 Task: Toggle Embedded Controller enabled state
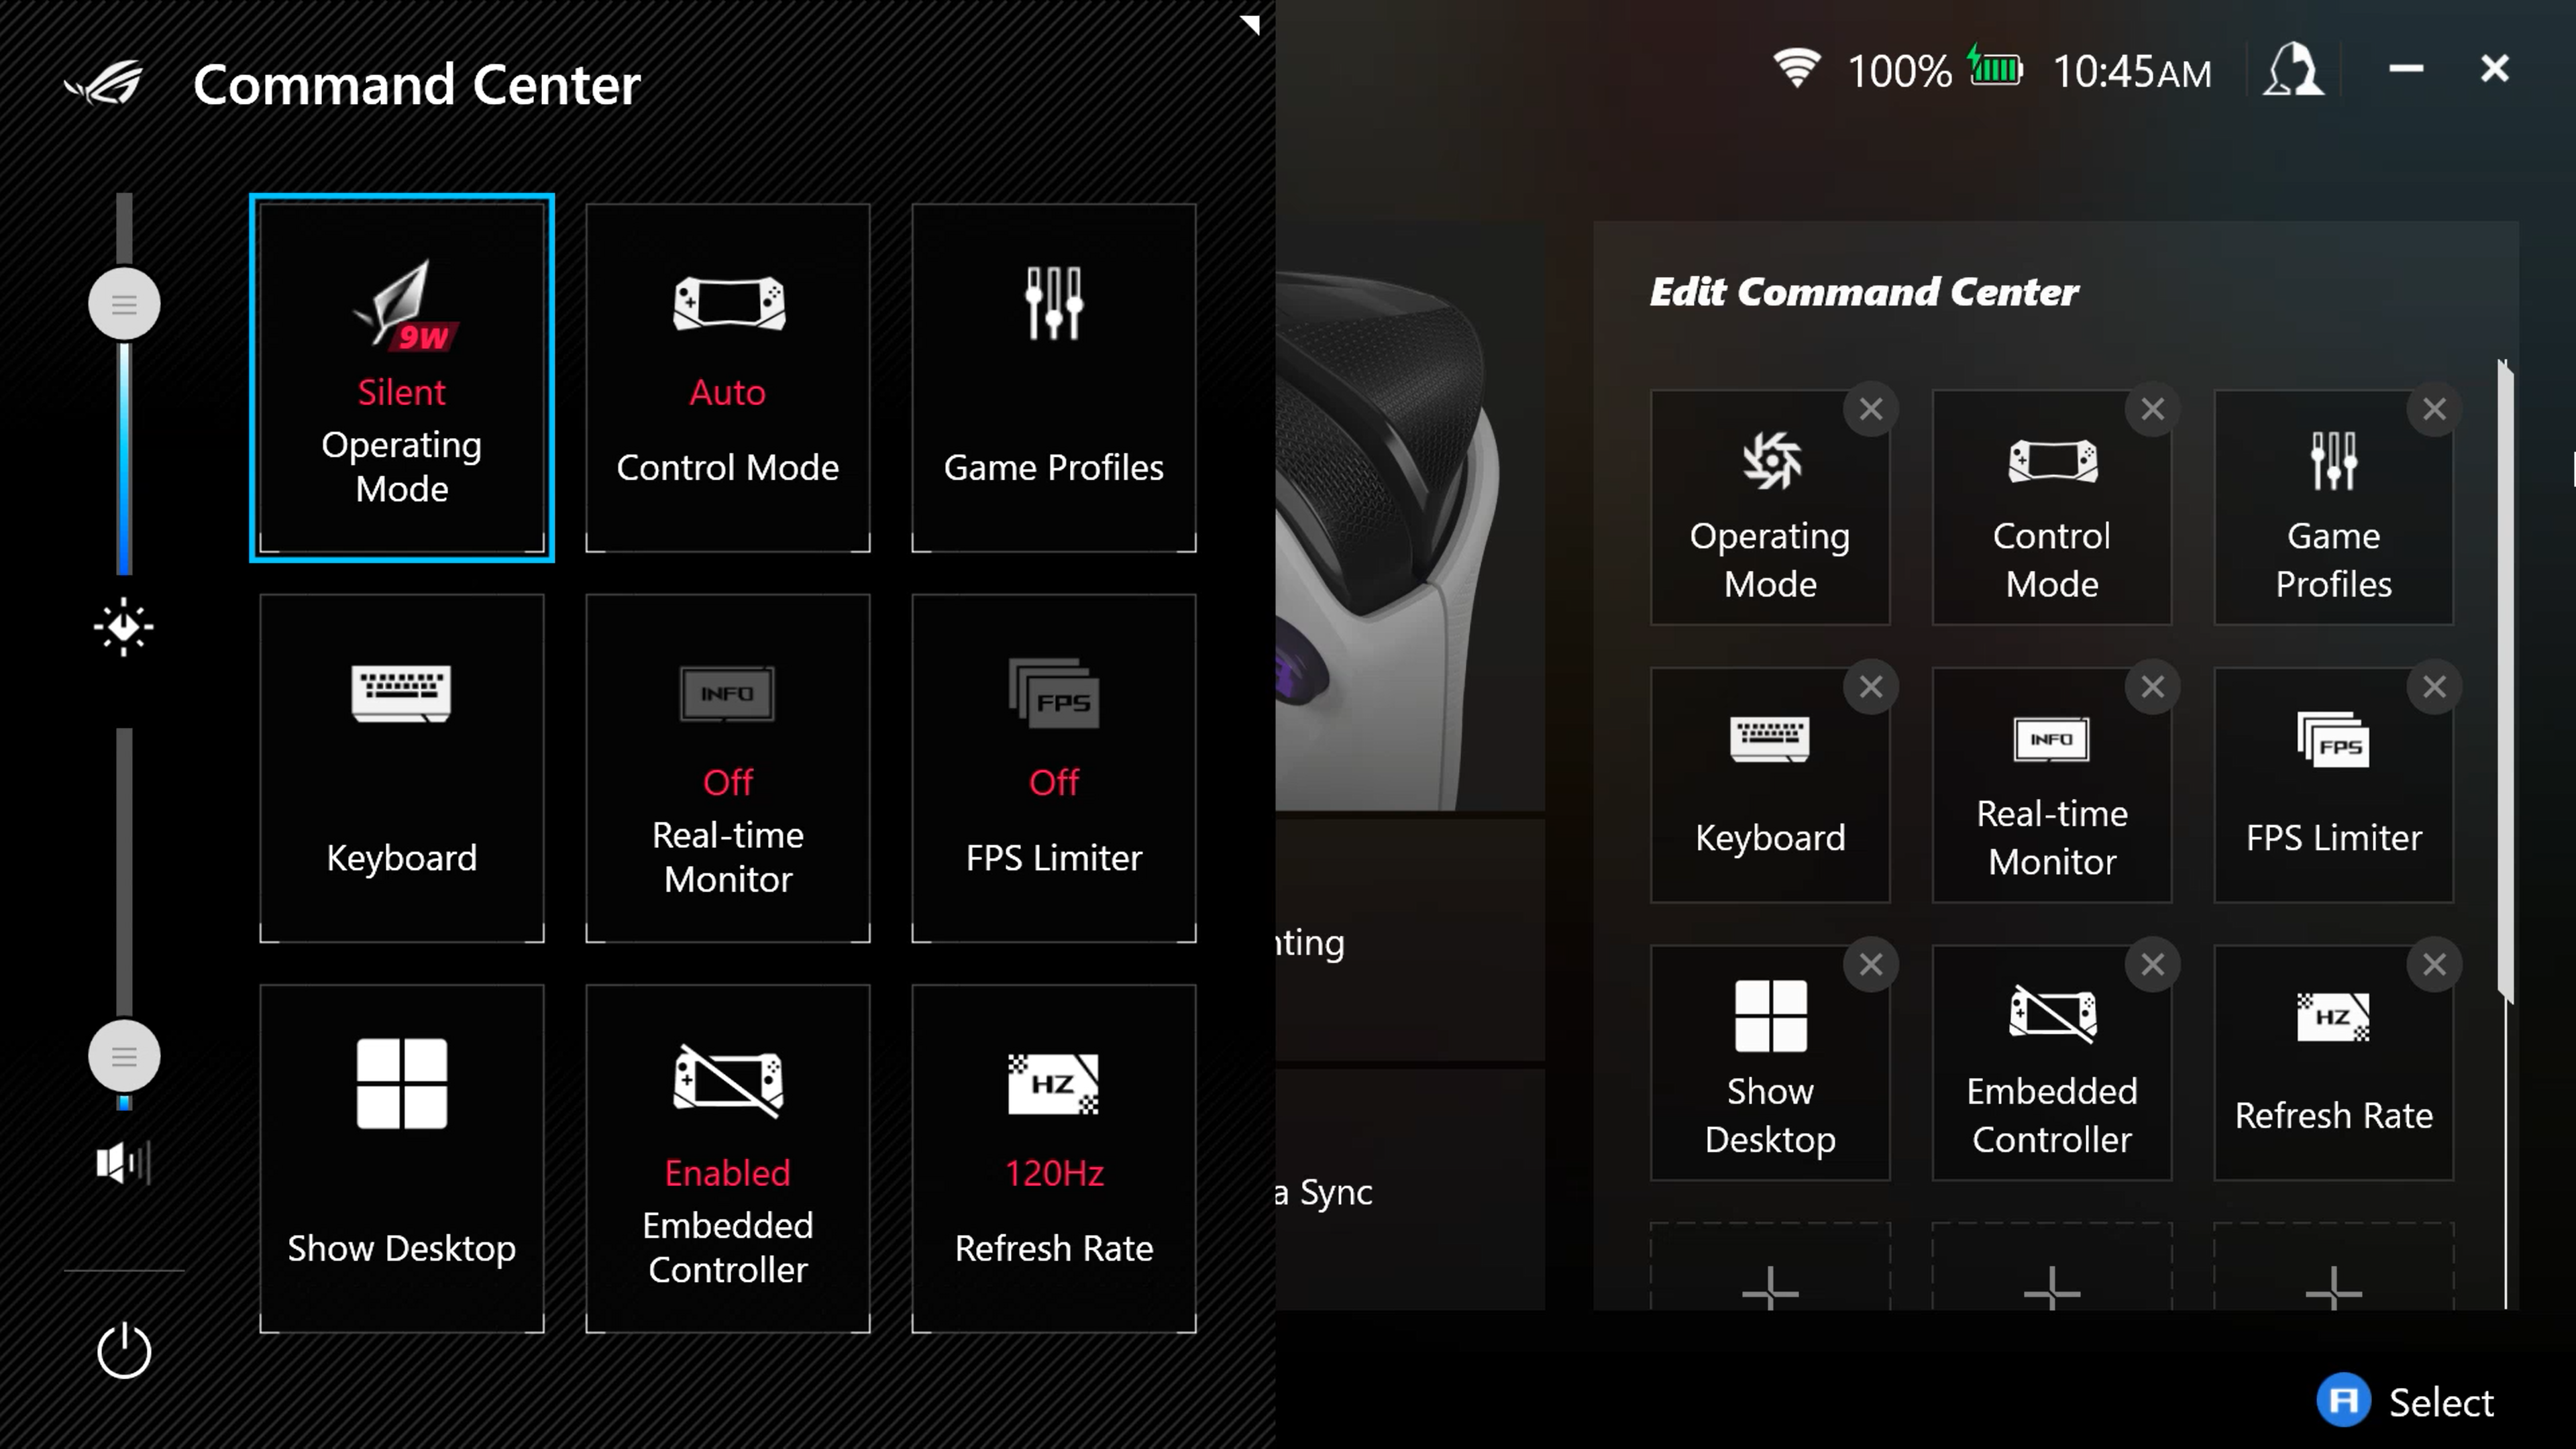pos(727,1159)
